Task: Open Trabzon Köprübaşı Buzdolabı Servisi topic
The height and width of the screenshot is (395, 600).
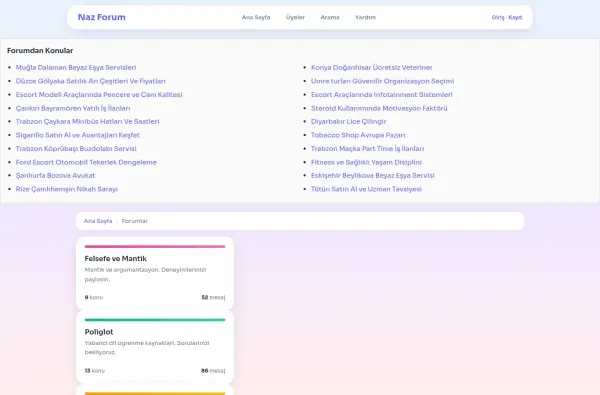Action: tap(76, 149)
